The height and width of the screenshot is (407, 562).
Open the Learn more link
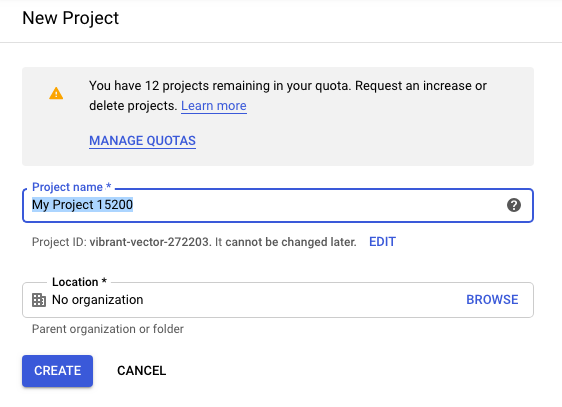pyautogui.click(x=214, y=106)
